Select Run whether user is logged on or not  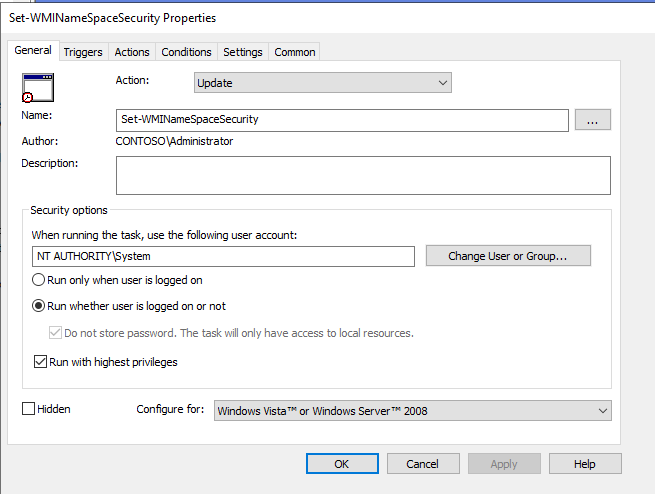[x=41, y=306]
